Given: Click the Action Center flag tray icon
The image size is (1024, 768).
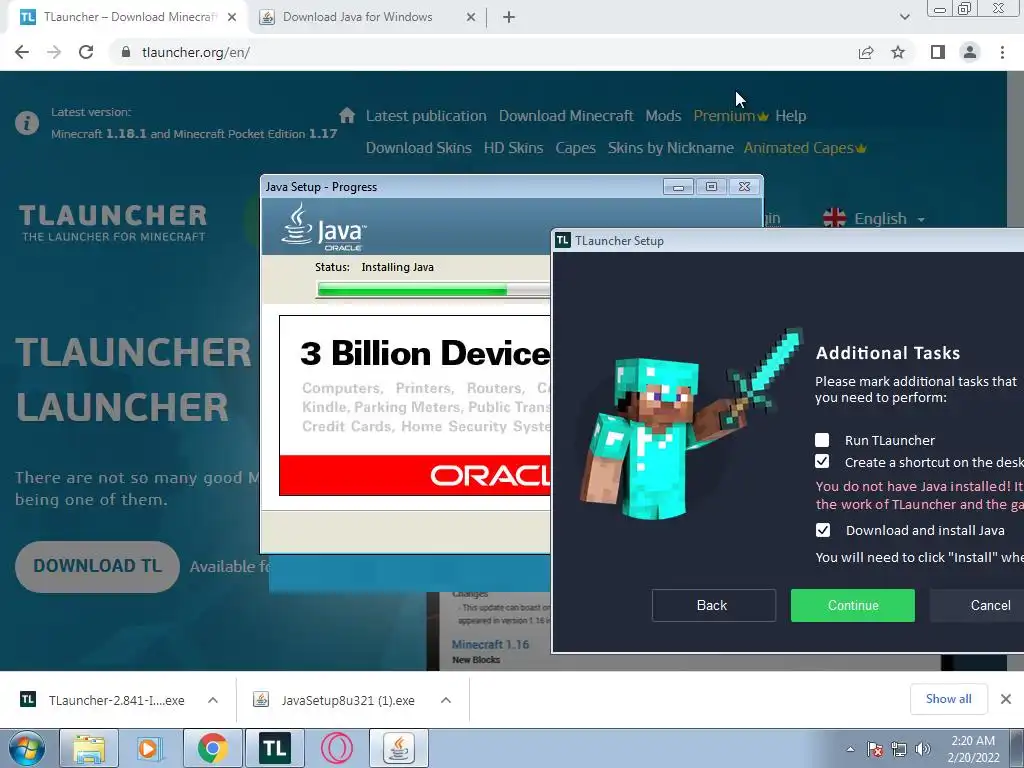Looking at the screenshot, I should [875, 749].
